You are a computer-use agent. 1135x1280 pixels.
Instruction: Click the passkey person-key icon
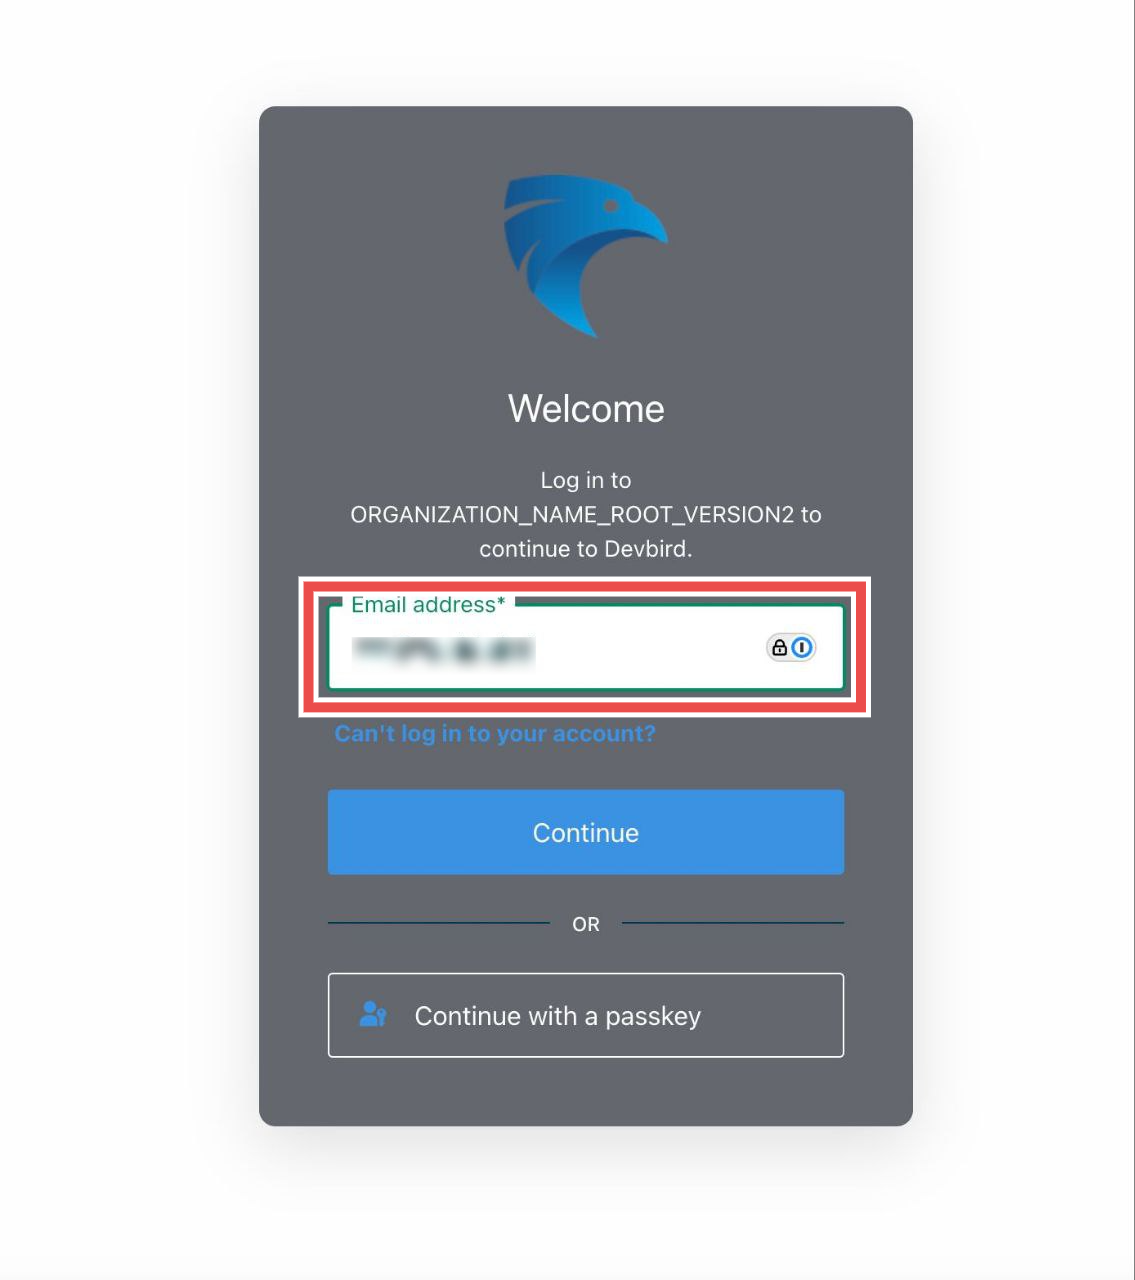tap(373, 1014)
